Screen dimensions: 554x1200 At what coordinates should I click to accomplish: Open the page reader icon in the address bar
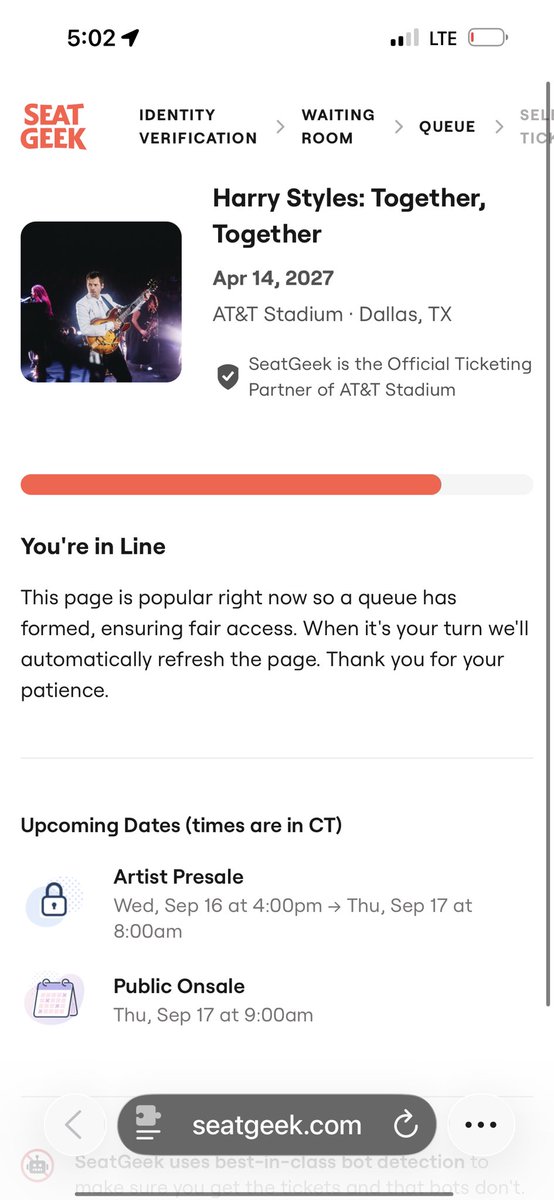149,1125
